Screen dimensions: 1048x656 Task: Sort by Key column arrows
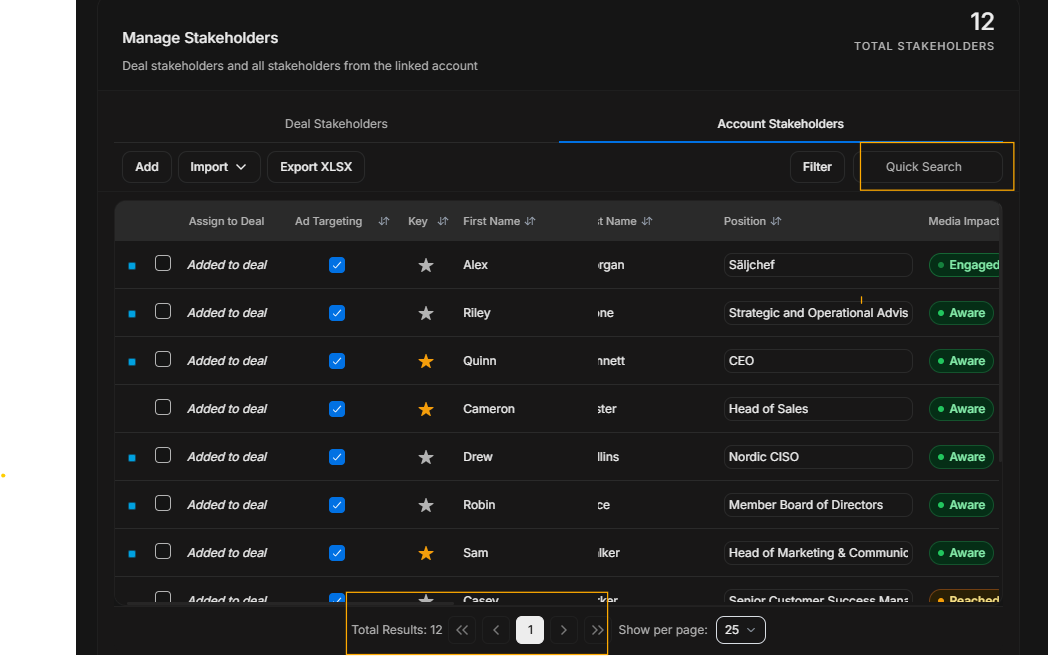(x=442, y=221)
